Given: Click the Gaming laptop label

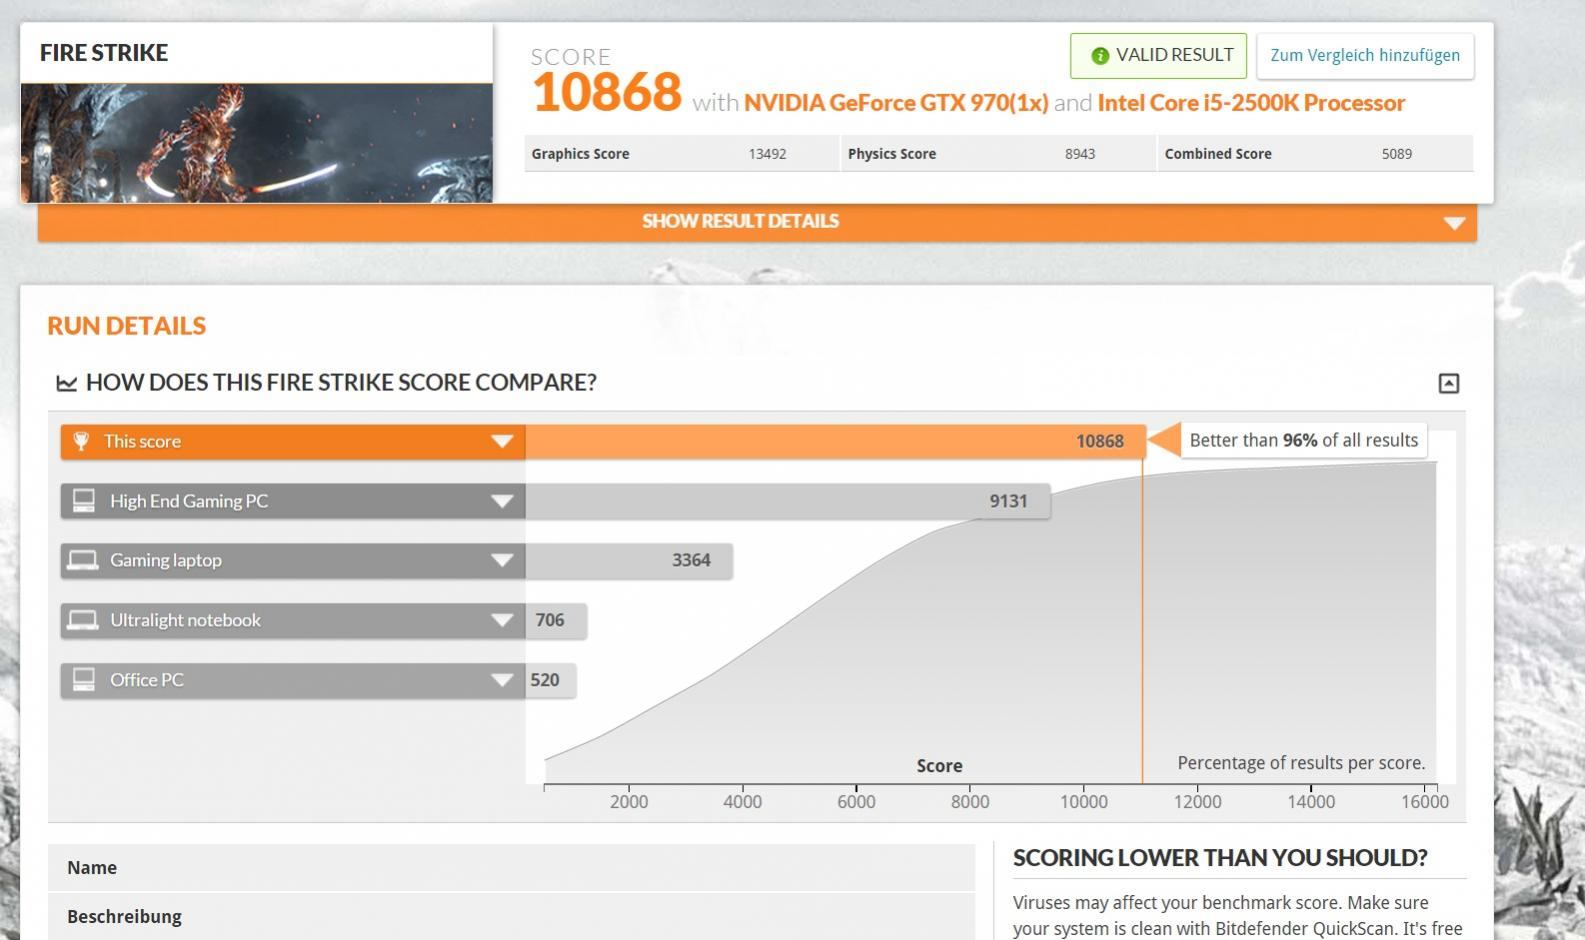Looking at the screenshot, I should pyautogui.click(x=166, y=560).
